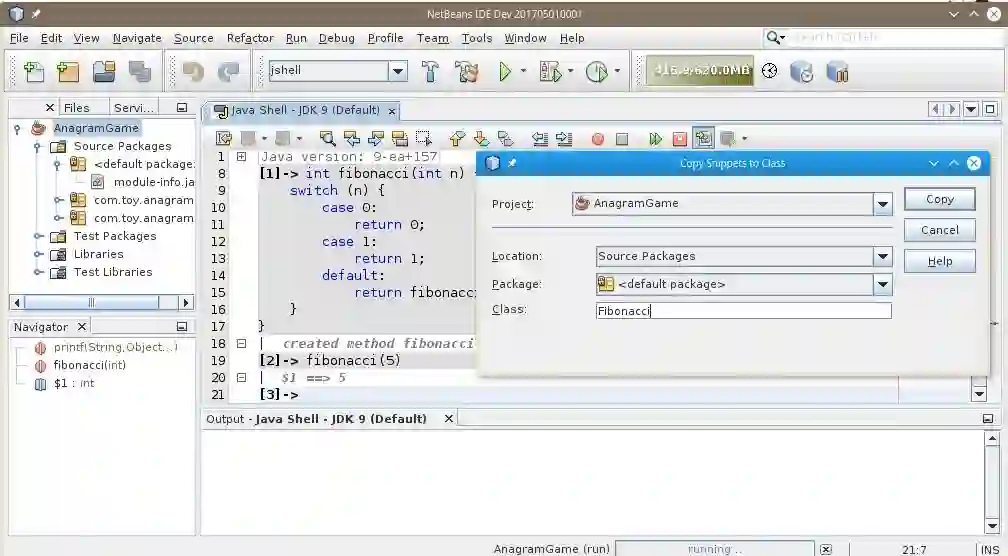Open the Tools menu
1008x556 pixels.
tap(476, 38)
